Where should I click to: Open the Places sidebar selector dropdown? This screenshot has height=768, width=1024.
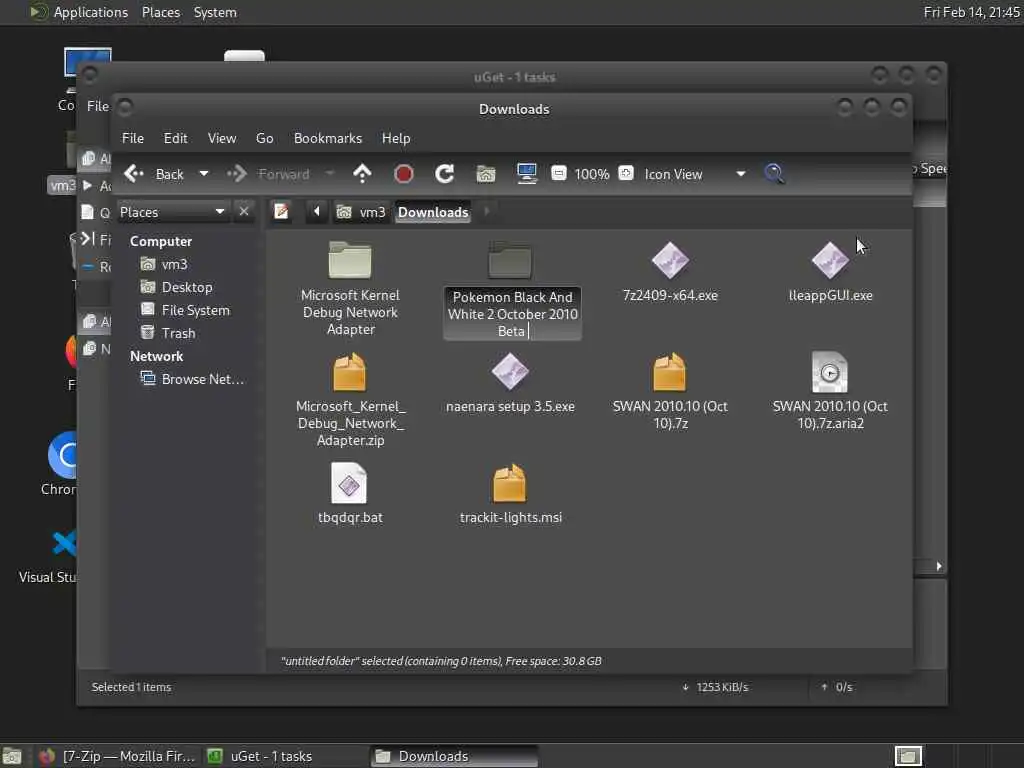173,212
